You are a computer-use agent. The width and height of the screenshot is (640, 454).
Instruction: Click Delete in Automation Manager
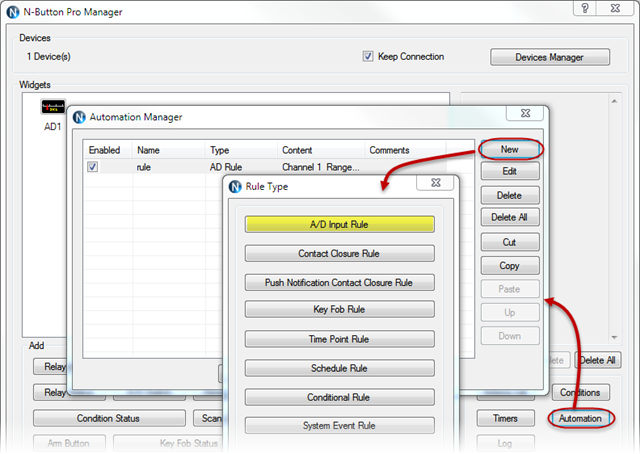pyautogui.click(x=509, y=195)
